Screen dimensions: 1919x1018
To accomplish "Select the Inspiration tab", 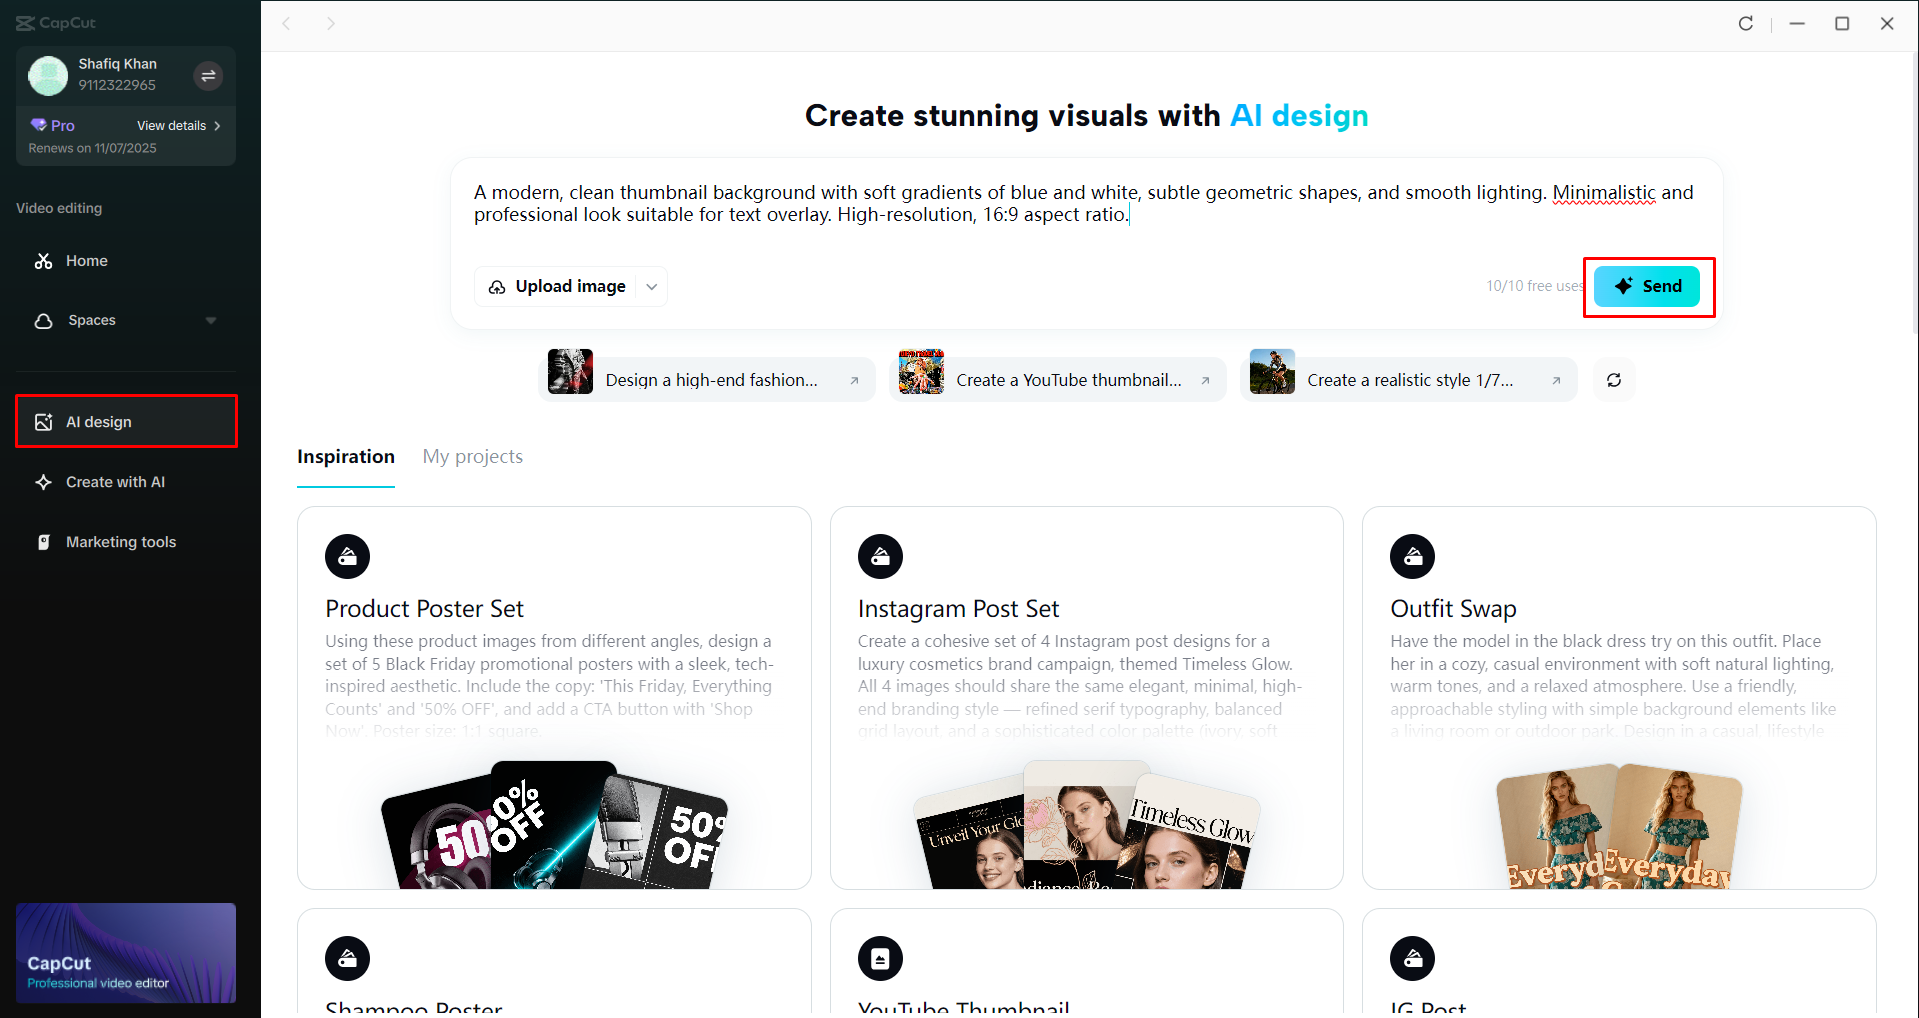I will tap(344, 456).
